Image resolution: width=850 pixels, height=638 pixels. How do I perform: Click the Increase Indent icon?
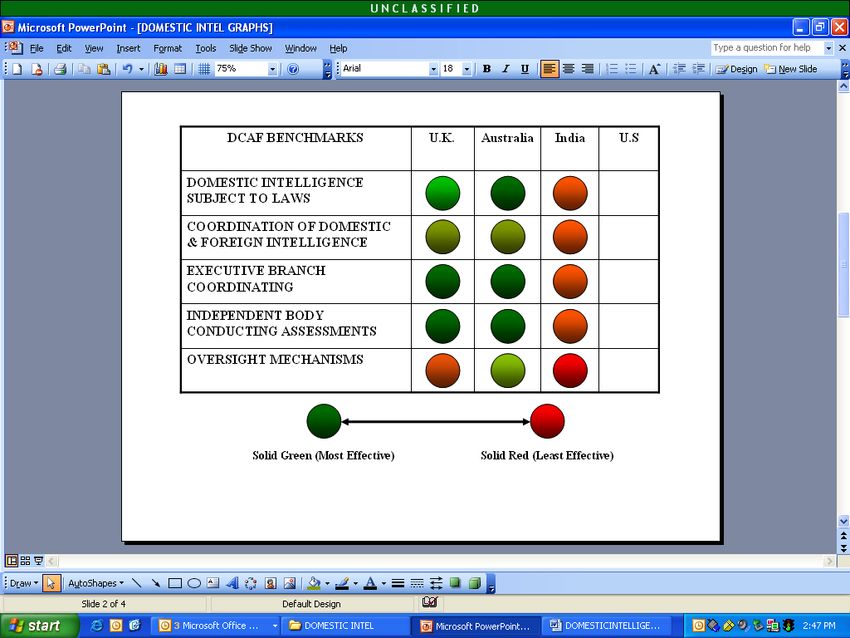coord(699,69)
